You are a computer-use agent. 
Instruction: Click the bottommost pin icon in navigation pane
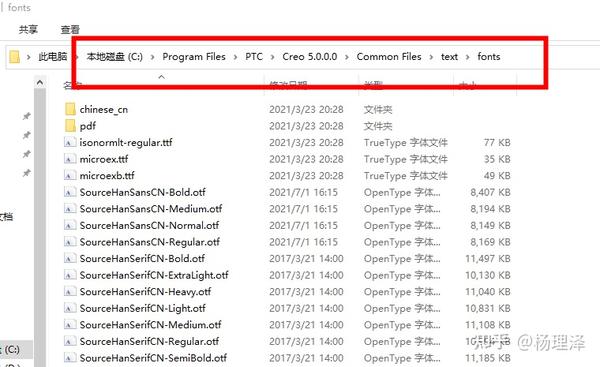[26, 173]
